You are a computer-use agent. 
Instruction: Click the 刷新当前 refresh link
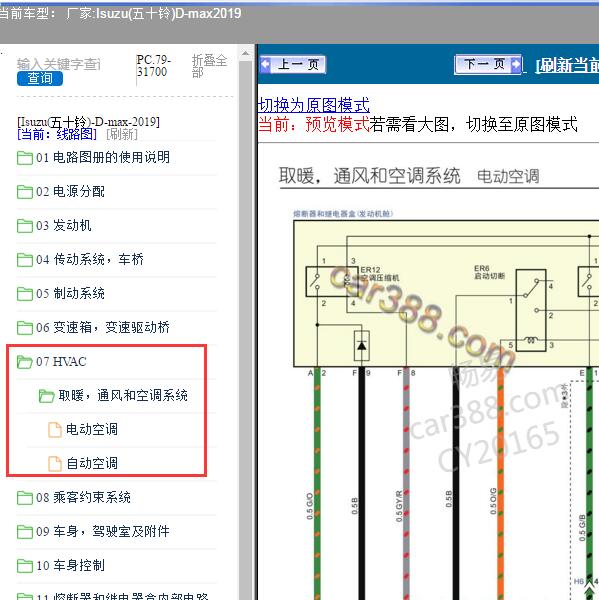tap(567, 66)
